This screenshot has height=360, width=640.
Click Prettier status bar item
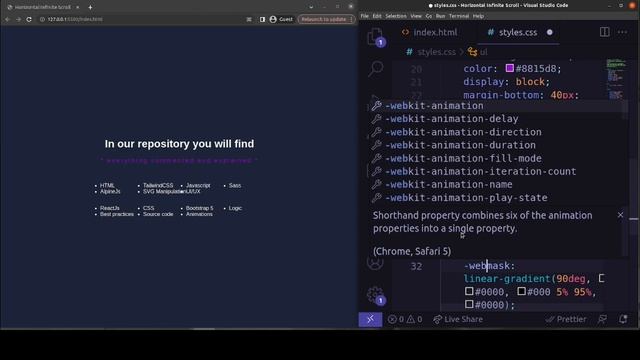click(x=566, y=319)
